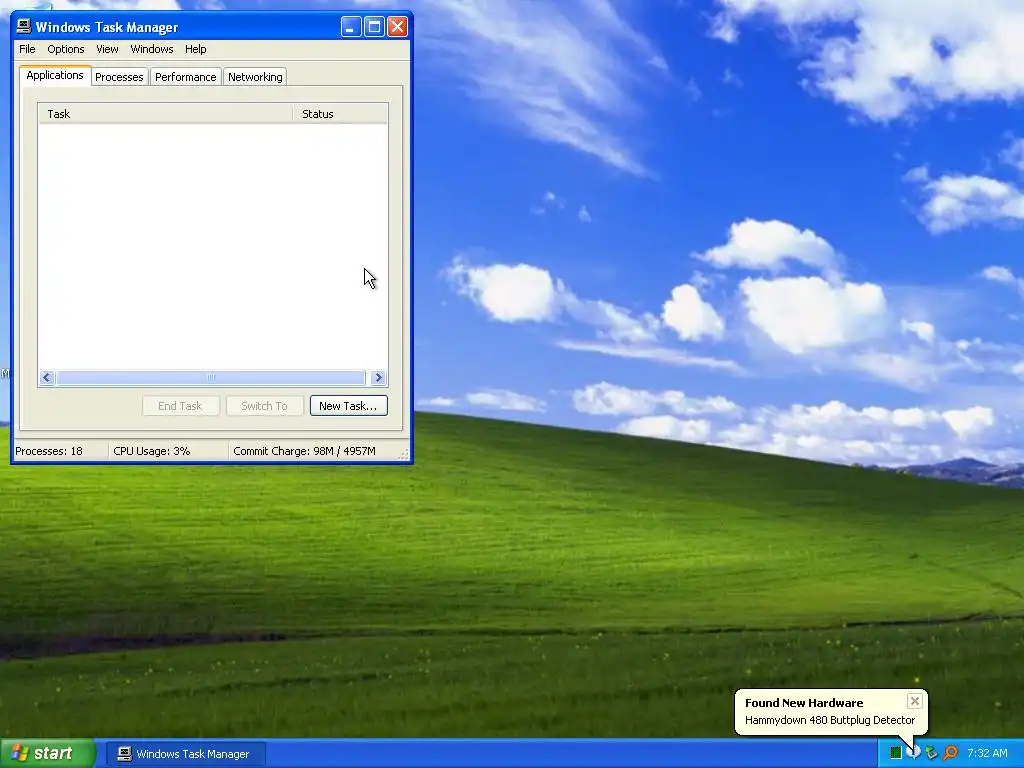
Task: Click the CPU Usage: 3% status entry
Action: (168, 451)
